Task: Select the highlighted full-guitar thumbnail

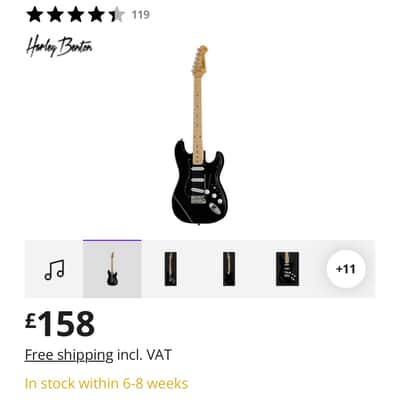Action: (x=112, y=269)
